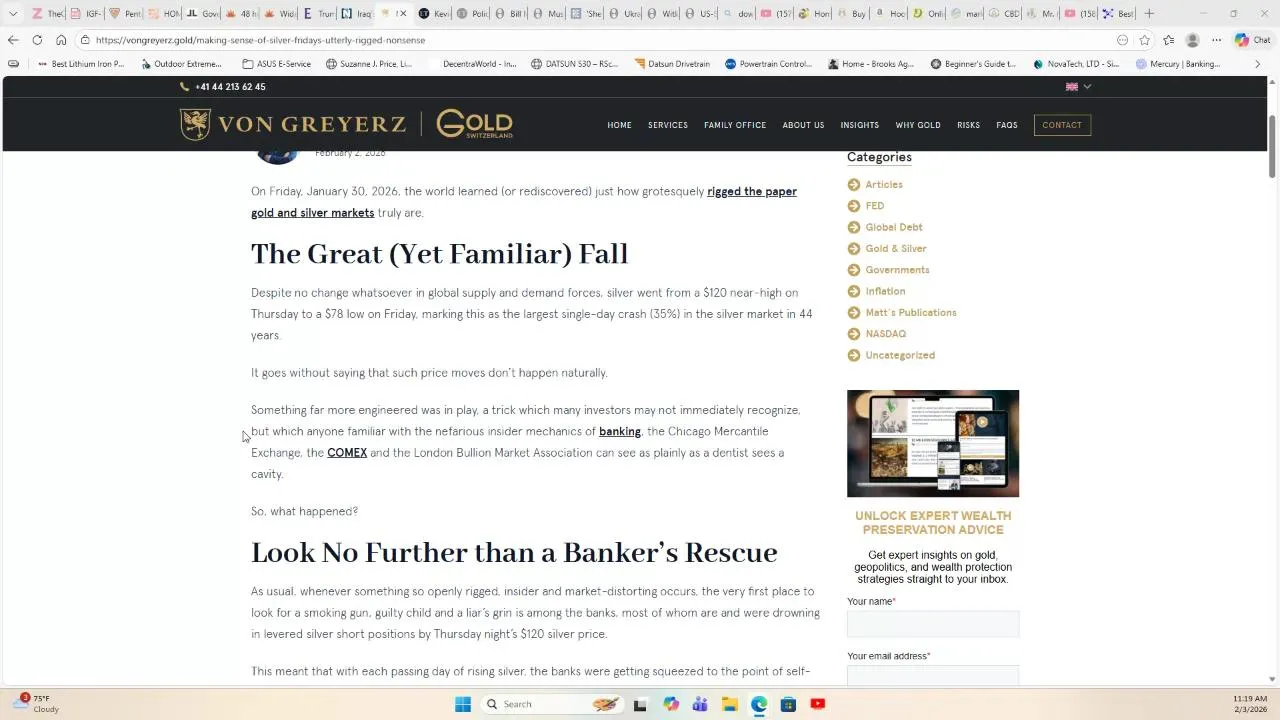
Task: Click the CONTACT button
Action: click(1062, 125)
